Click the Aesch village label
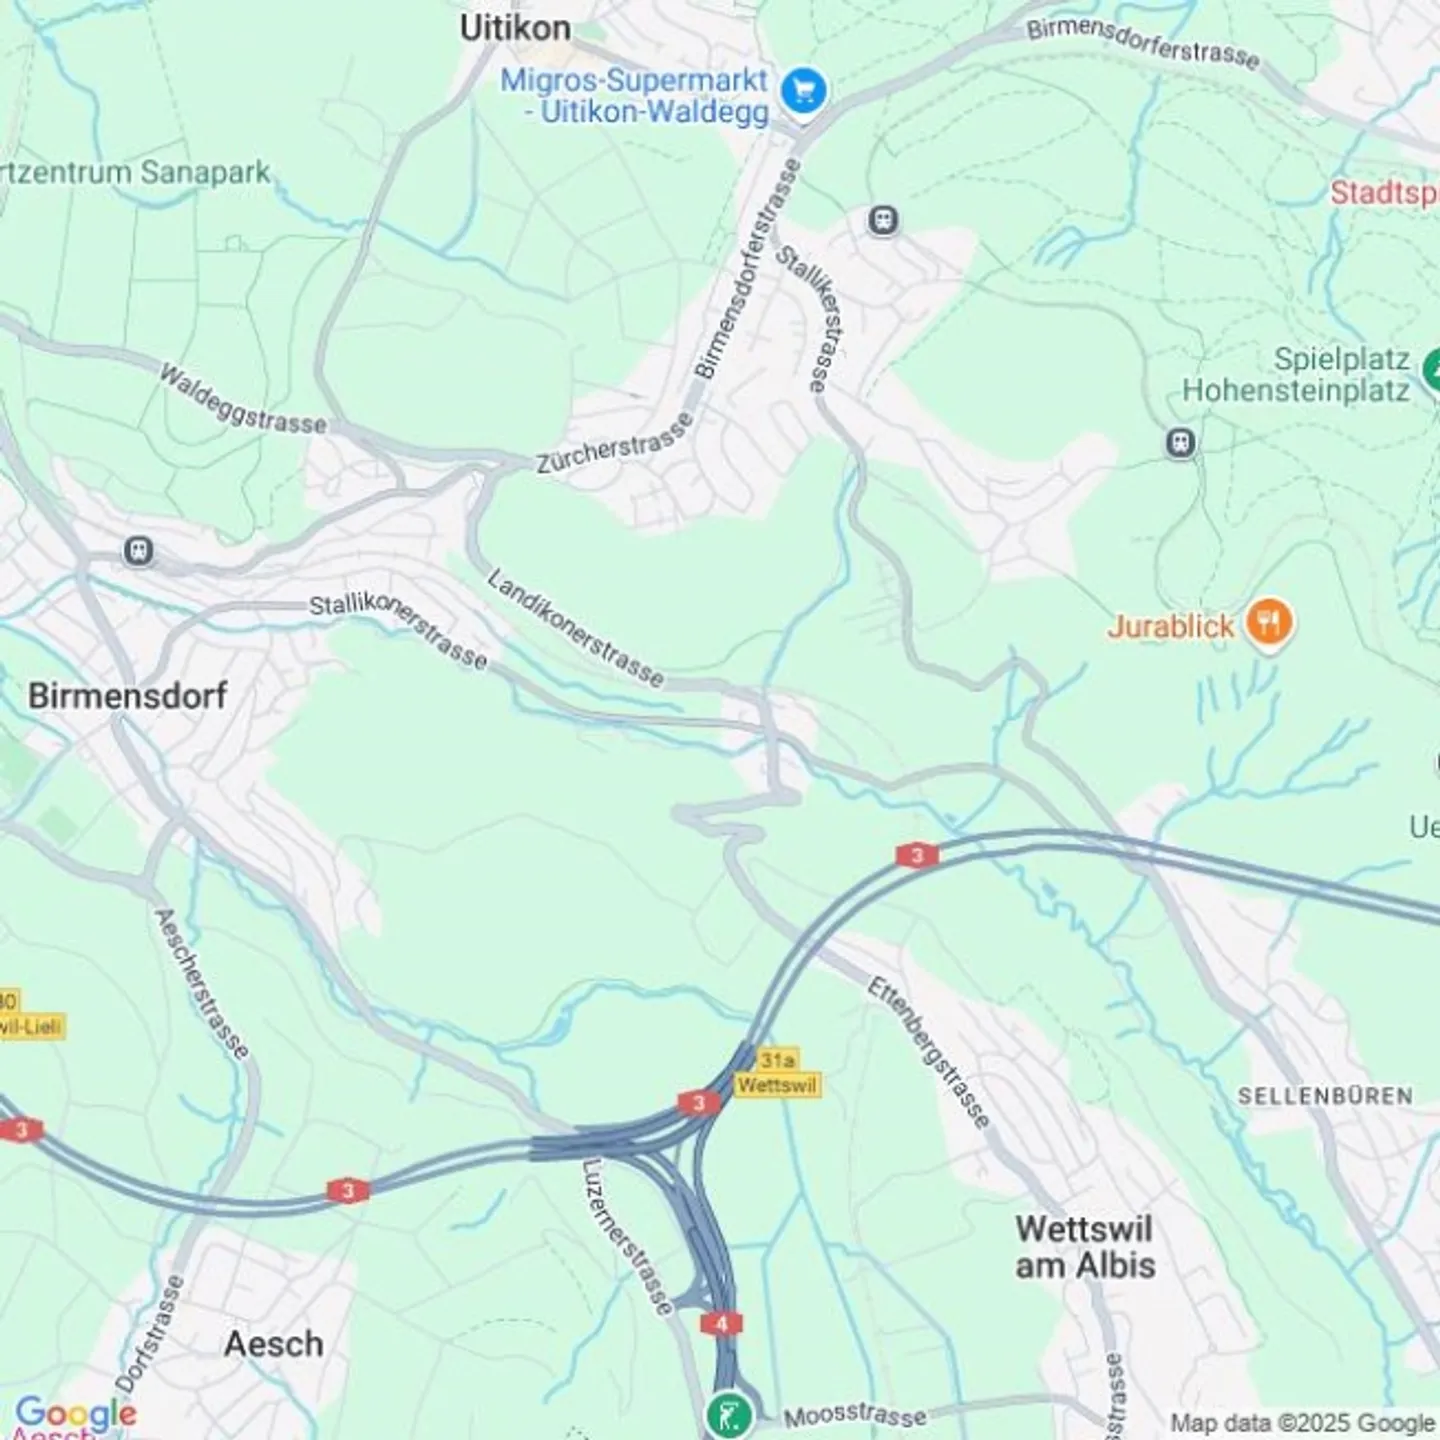This screenshot has width=1440, height=1440. coord(273,1344)
